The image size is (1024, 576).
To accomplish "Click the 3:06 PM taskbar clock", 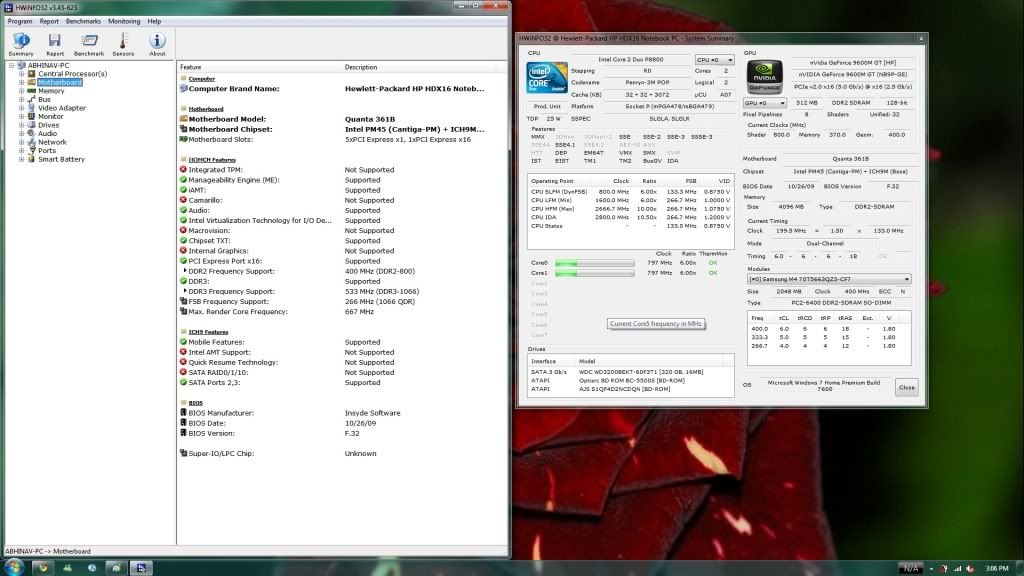I will tap(997, 568).
